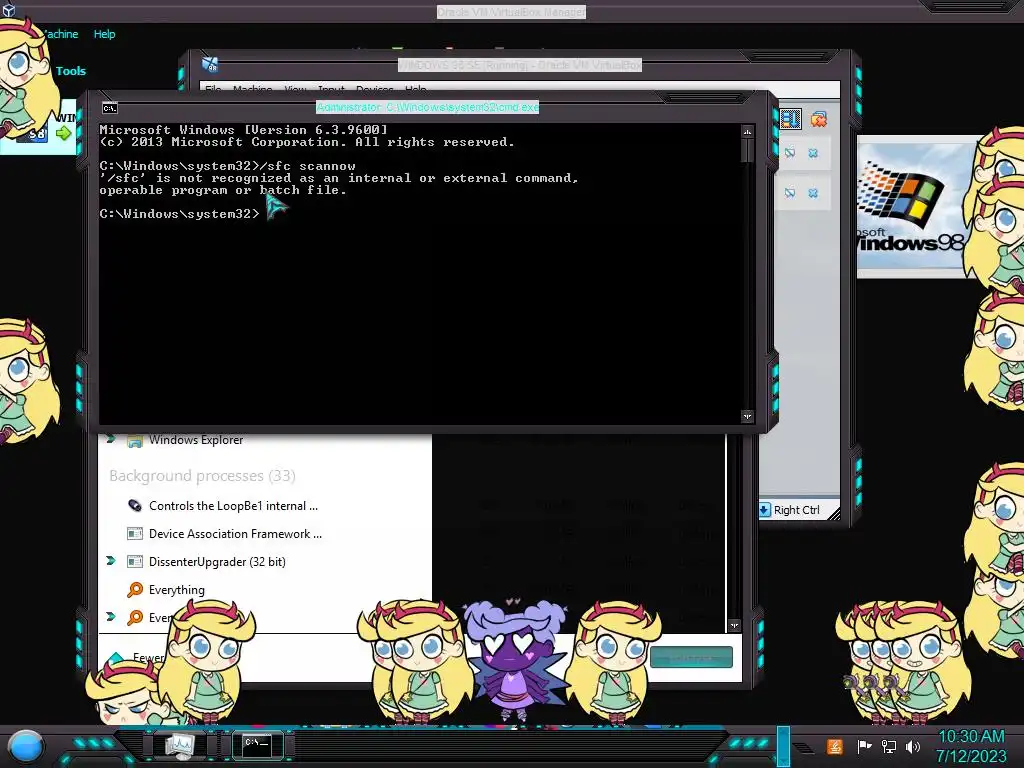Image resolution: width=1024 pixels, height=768 pixels.
Task: Click the End task button in Task Manager
Action: tap(691, 657)
